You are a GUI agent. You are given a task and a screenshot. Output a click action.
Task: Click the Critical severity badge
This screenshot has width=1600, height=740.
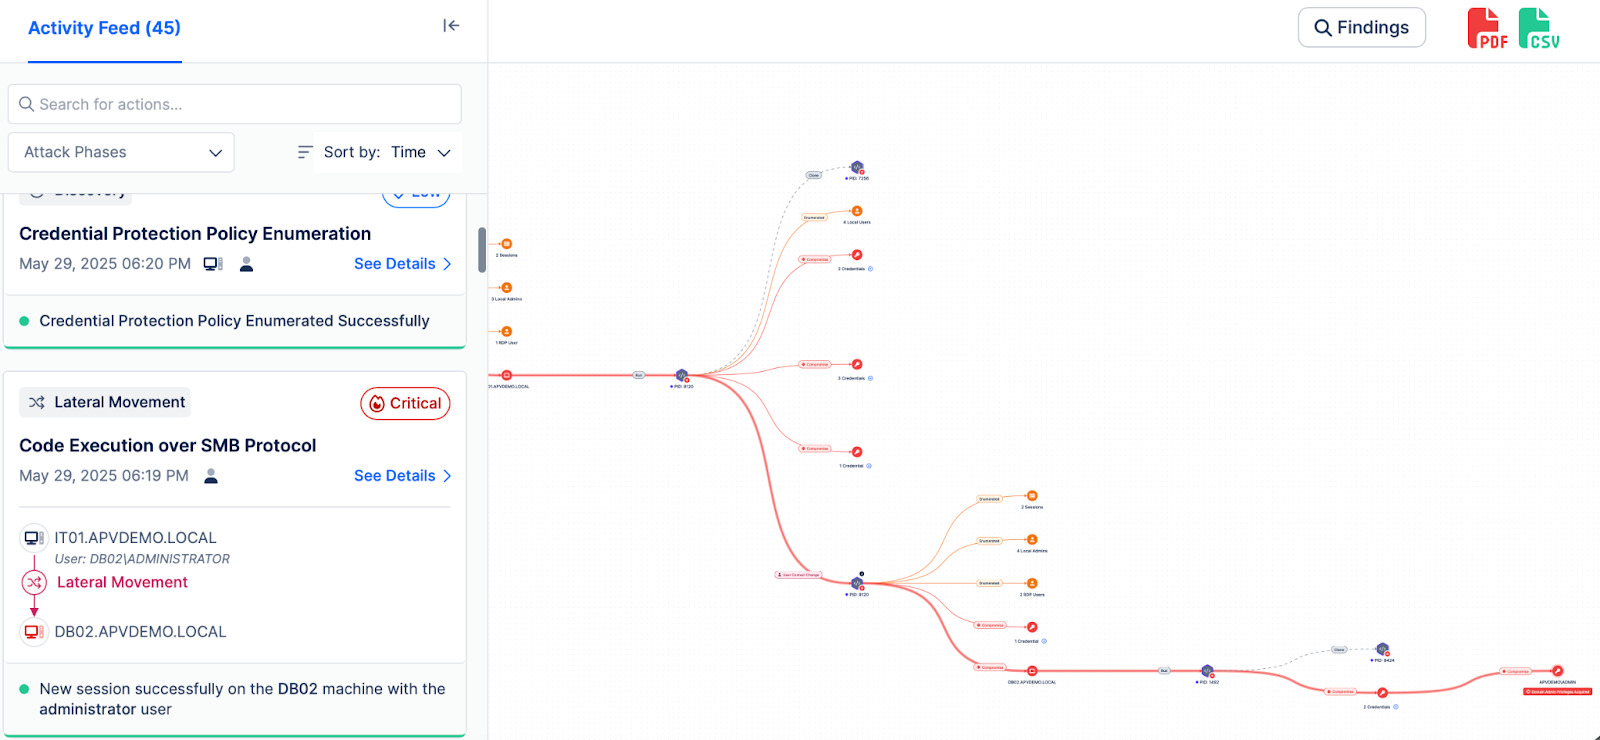click(x=405, y=403)
